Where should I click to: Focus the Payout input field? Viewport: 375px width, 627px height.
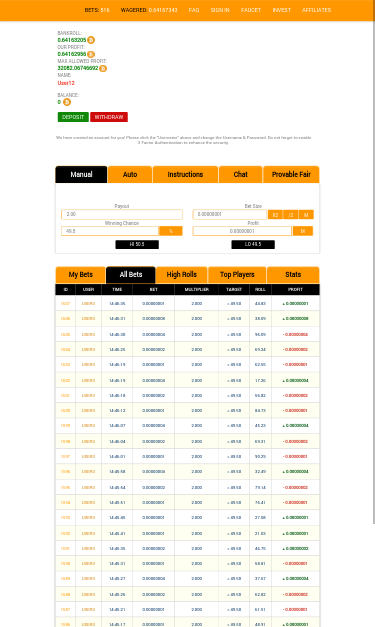[122, 214]
